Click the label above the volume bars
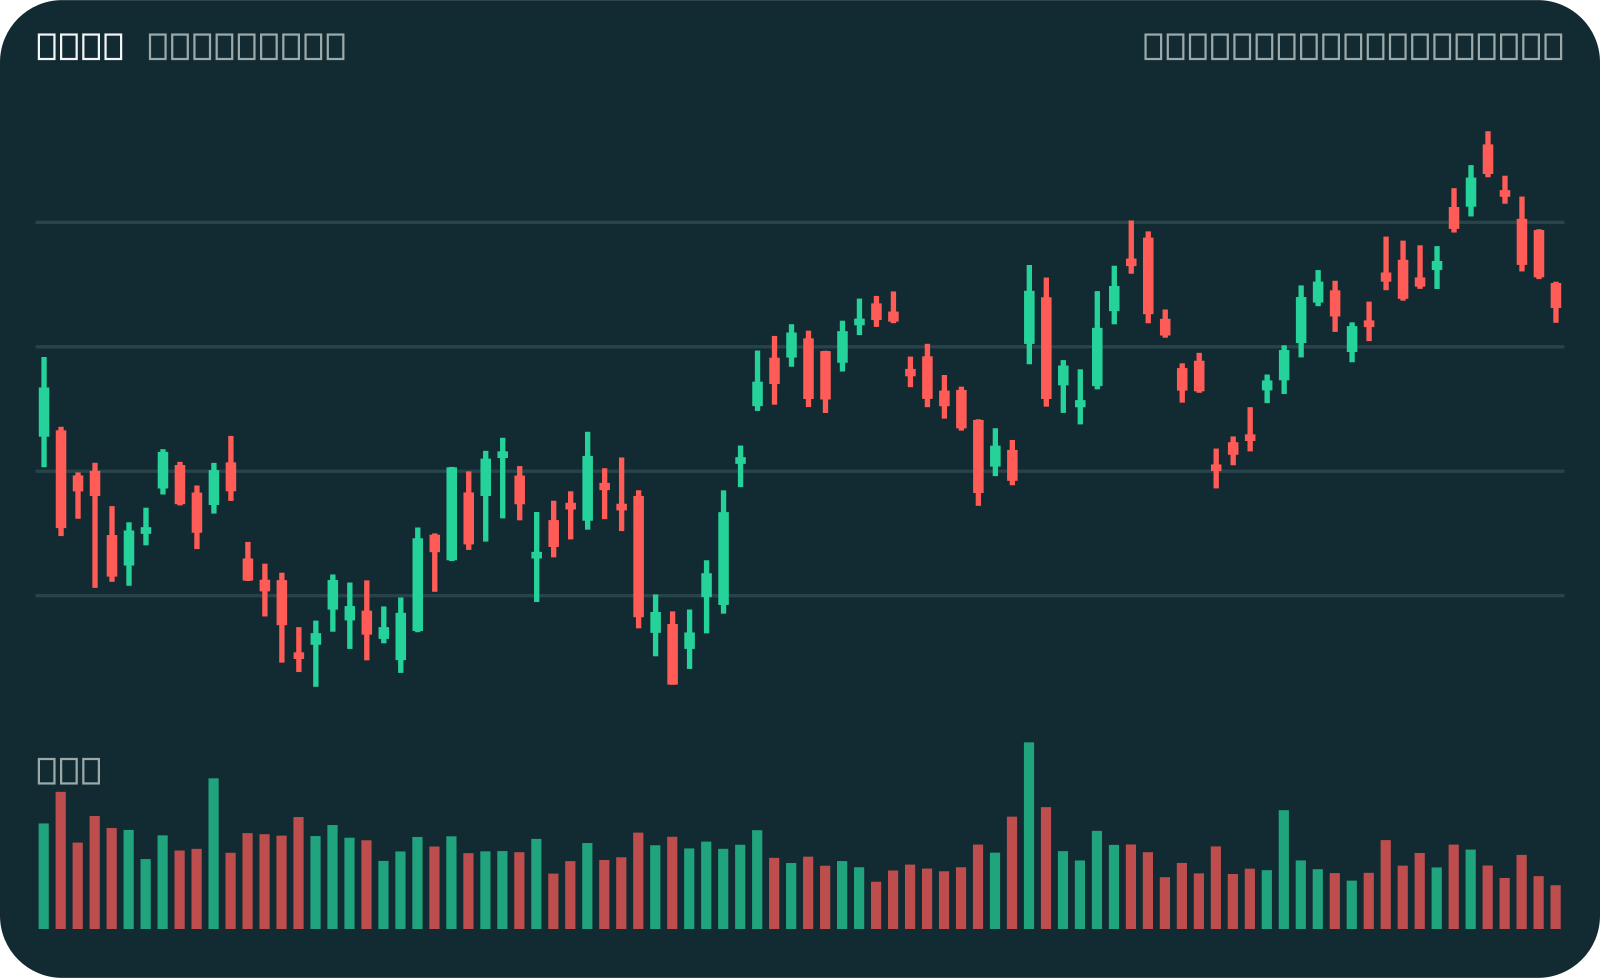The width and height of the screenshot is (1600, 978). tap(69, 770)
